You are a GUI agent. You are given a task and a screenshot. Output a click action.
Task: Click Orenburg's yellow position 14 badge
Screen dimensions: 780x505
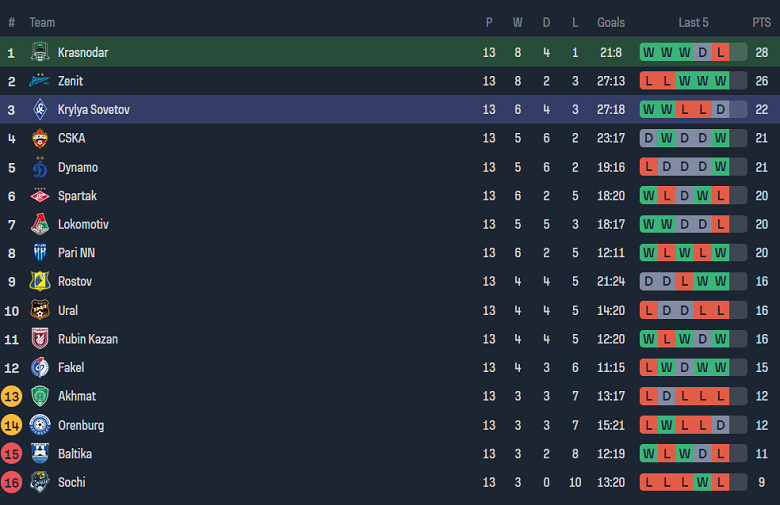[x=12, y=425]
